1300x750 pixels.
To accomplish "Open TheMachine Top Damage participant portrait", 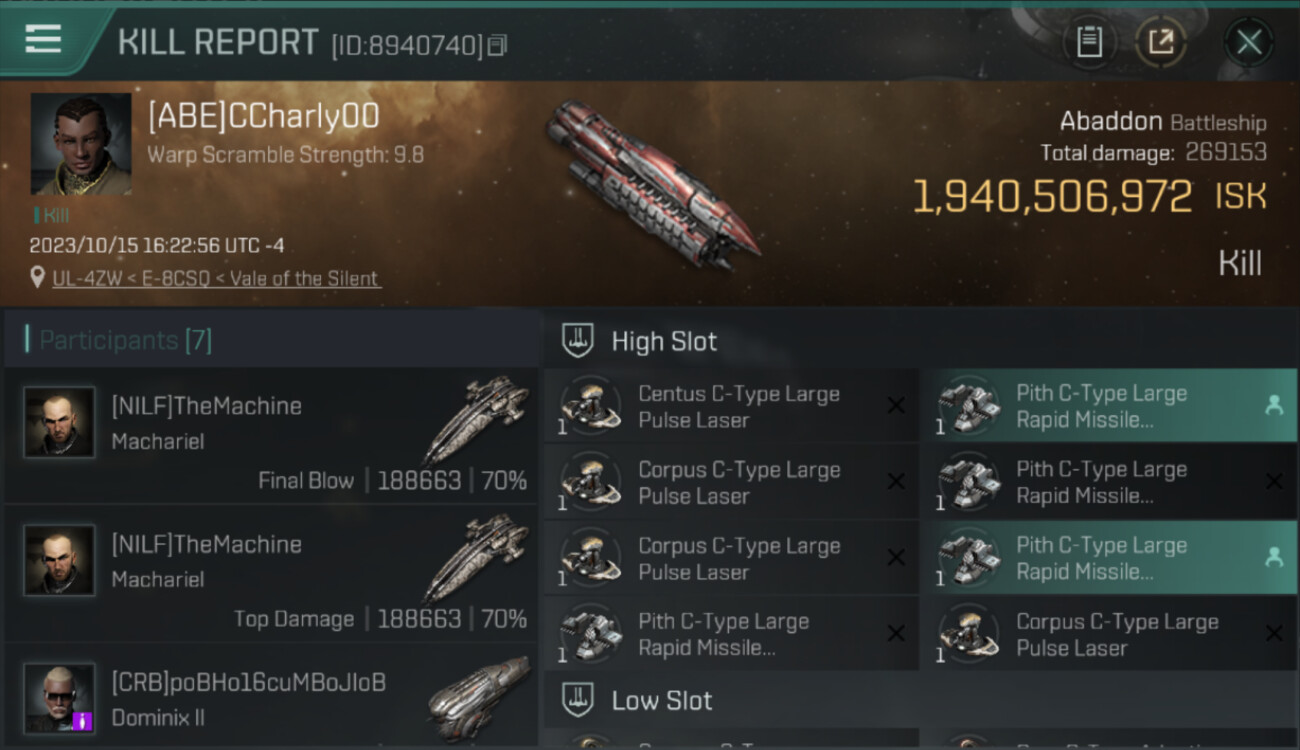I will point(60,560).
